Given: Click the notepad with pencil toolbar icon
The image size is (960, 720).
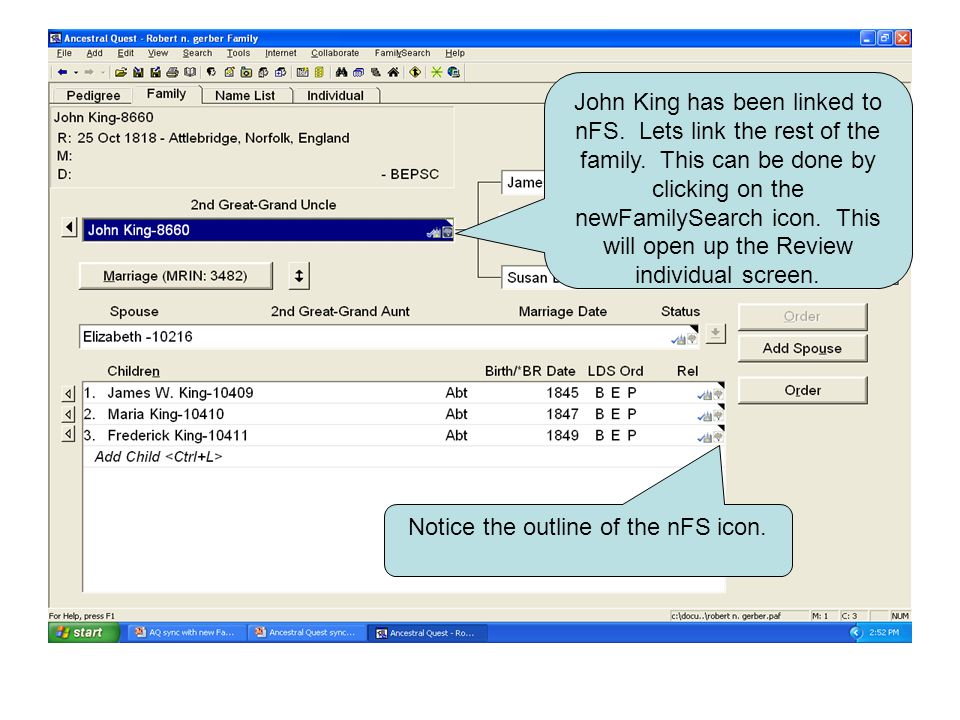Looking at the screenshot, I should [229, 72].
